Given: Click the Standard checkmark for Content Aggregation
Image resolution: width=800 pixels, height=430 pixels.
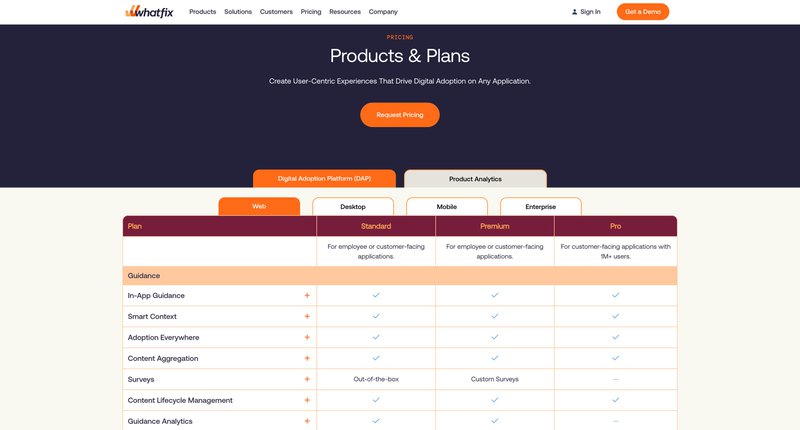Looking at the screenshot, I should pos(376,358).
